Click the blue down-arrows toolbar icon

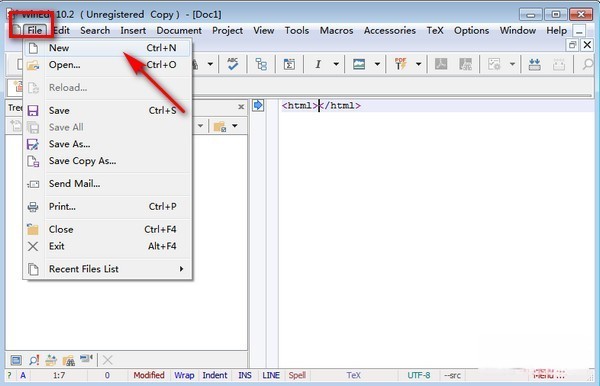pos(534,64)
